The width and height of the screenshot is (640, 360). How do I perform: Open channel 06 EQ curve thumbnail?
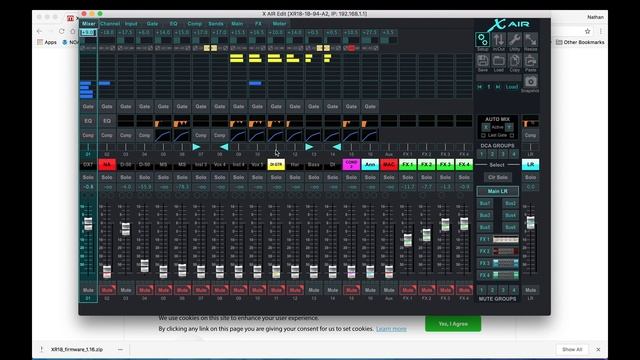tap(182, 121)
